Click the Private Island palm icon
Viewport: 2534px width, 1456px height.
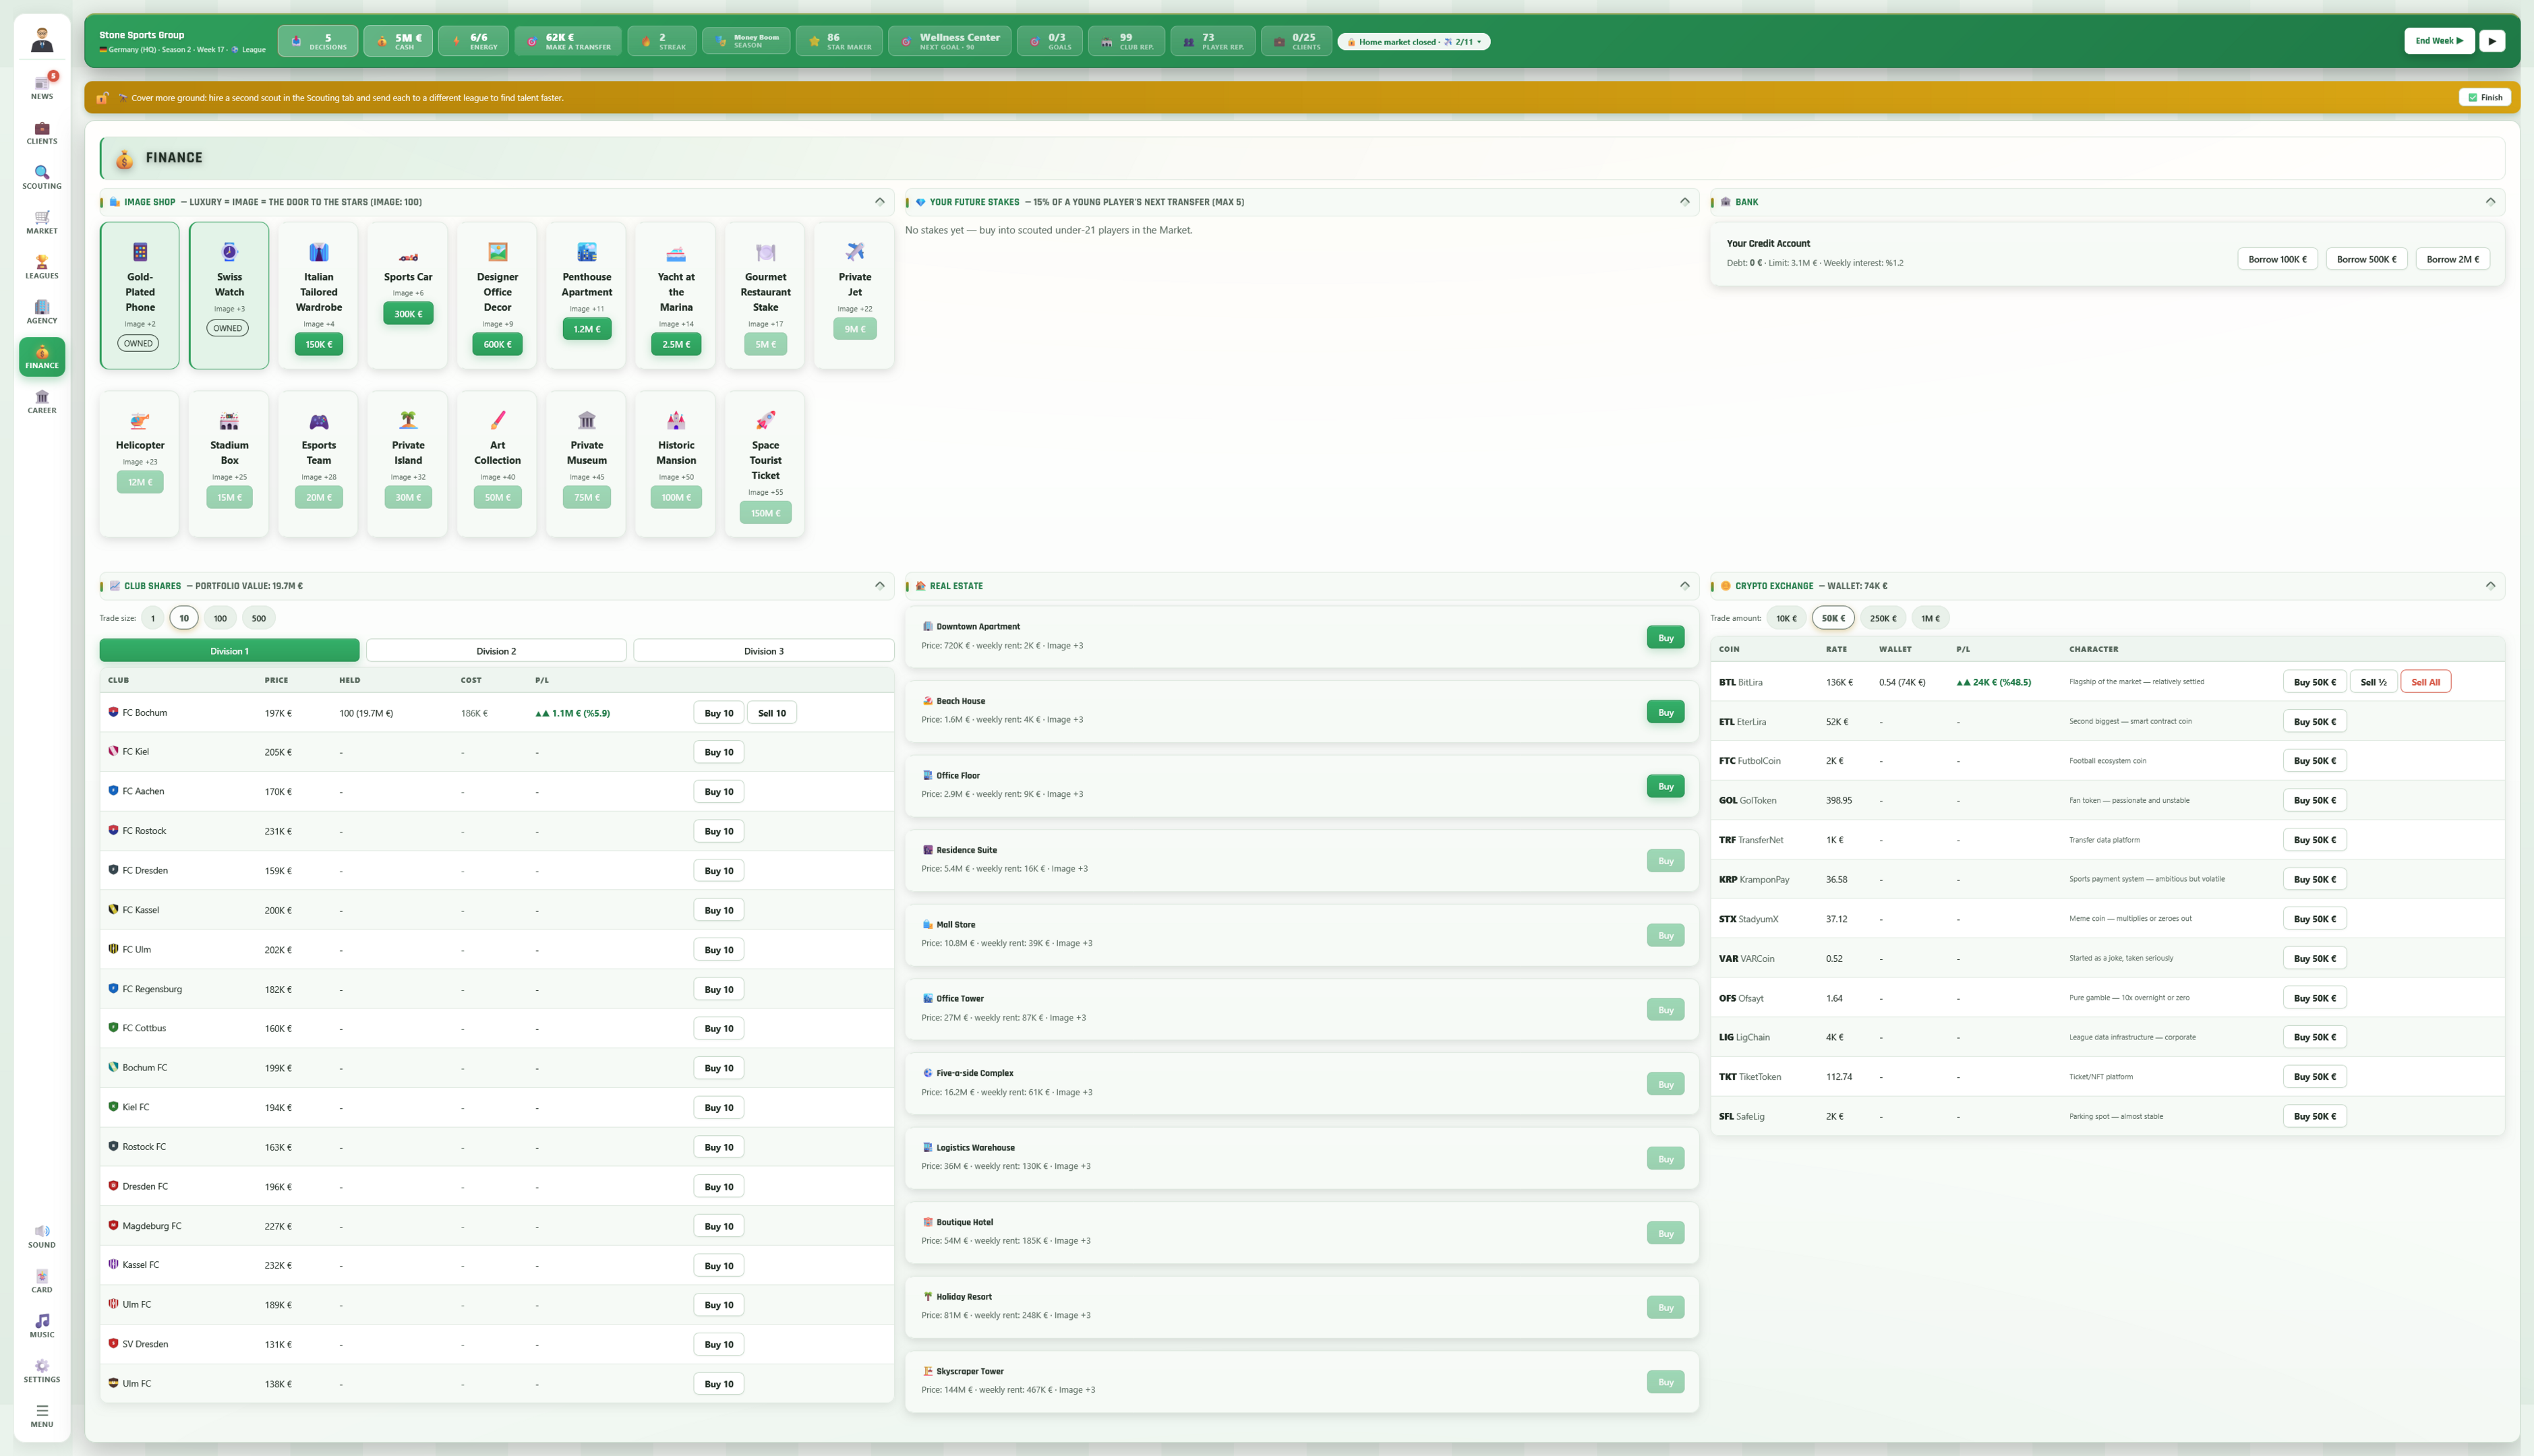(x=408, y=420)
